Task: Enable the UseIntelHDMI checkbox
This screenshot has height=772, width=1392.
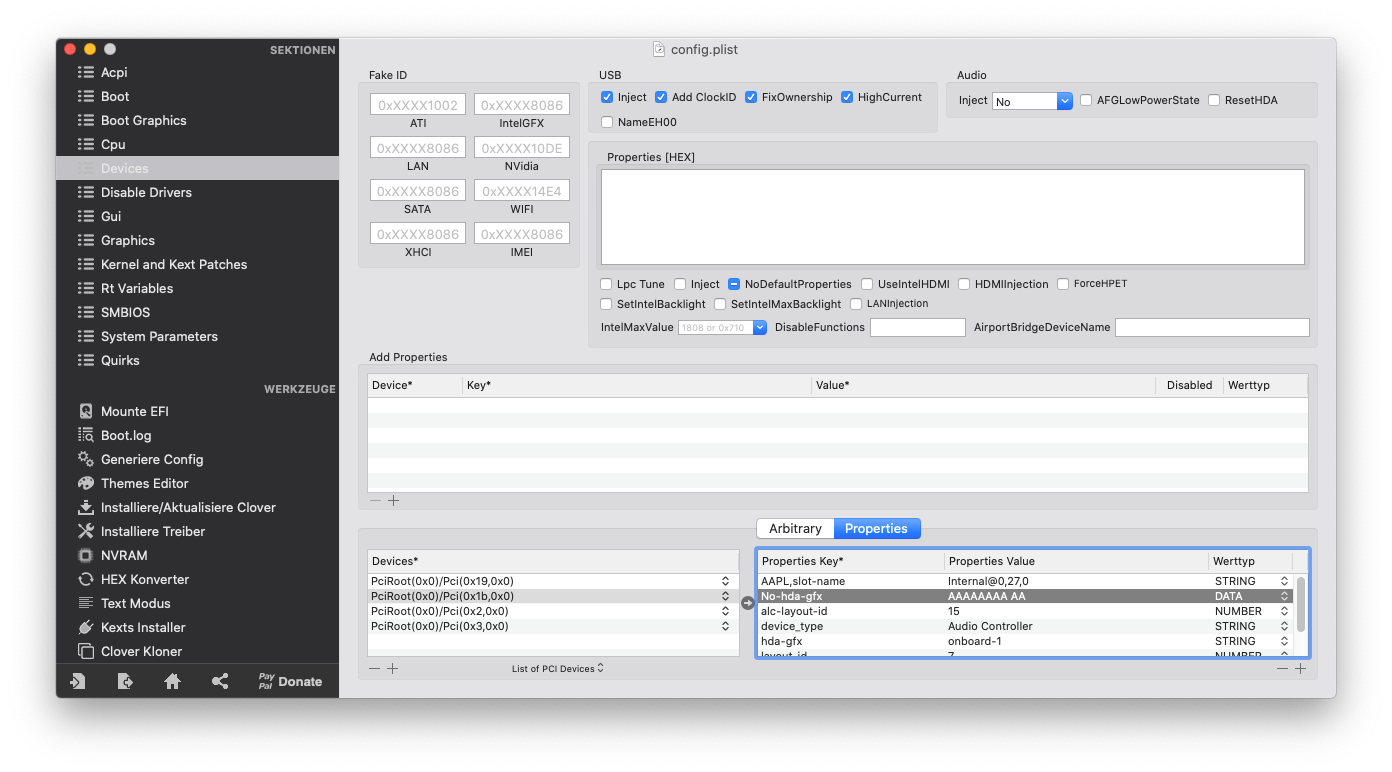Action: coord(868,284)
